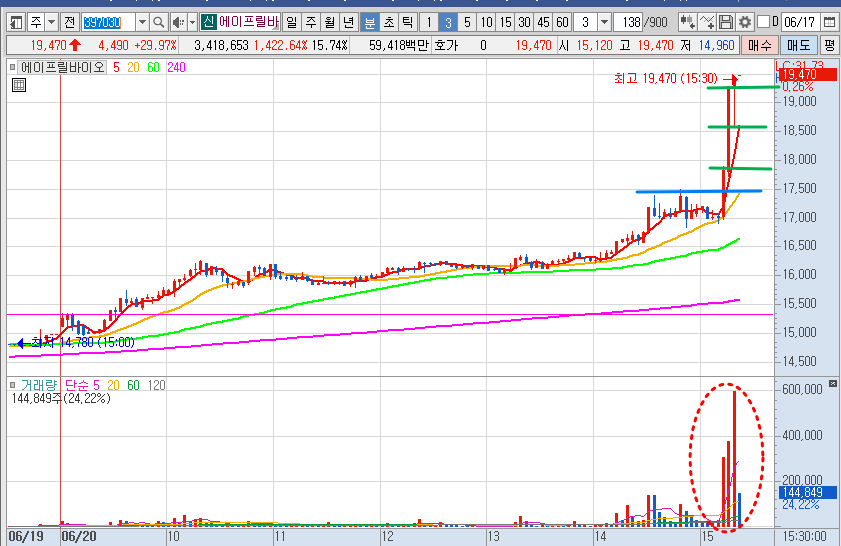
Task: Click the add line indicator icon
Action: pyautogui.click(x=707, y=23)
